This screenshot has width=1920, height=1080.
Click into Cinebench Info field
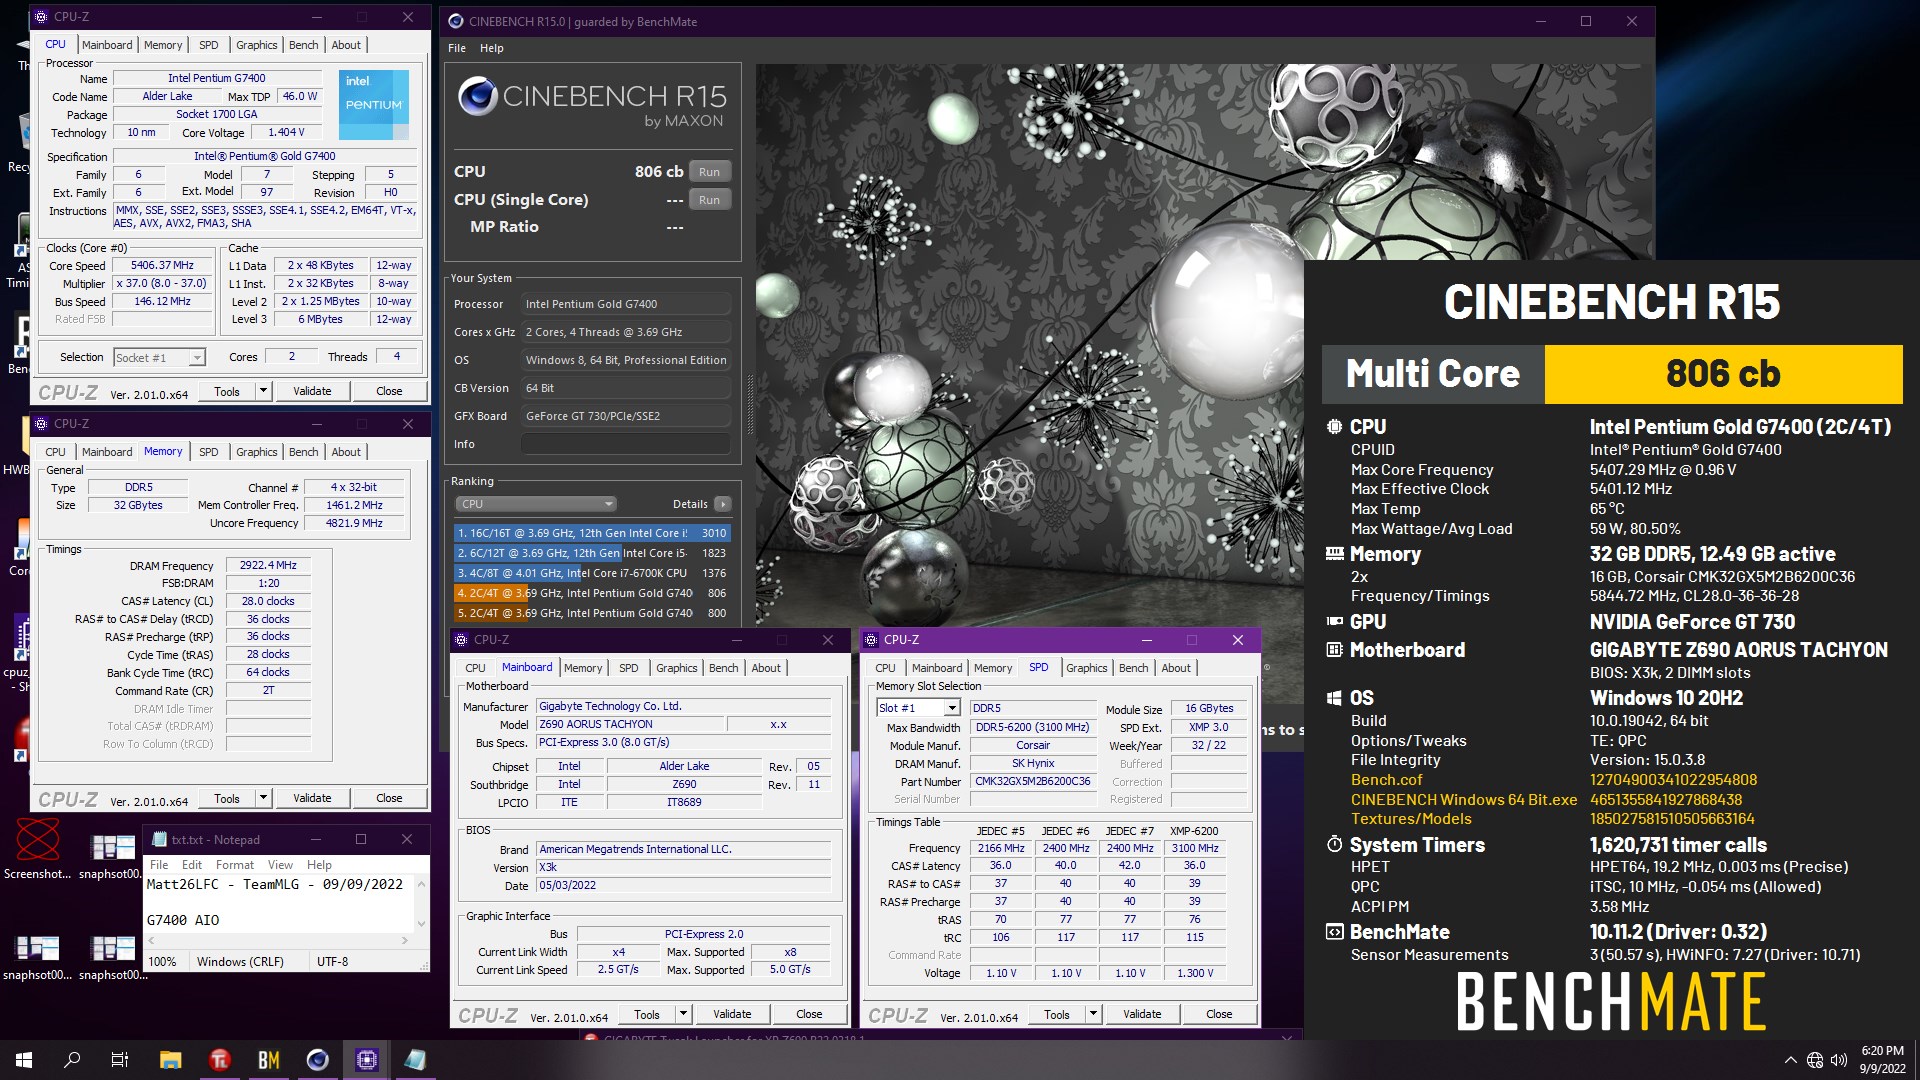click(x=626, y=444)
